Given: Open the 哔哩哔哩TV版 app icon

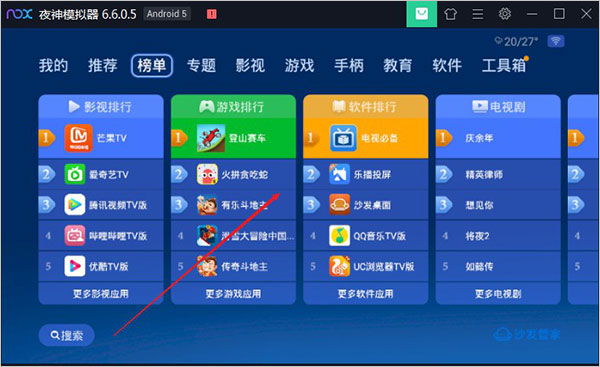Looking at the screenshot, I should (75, 236).
